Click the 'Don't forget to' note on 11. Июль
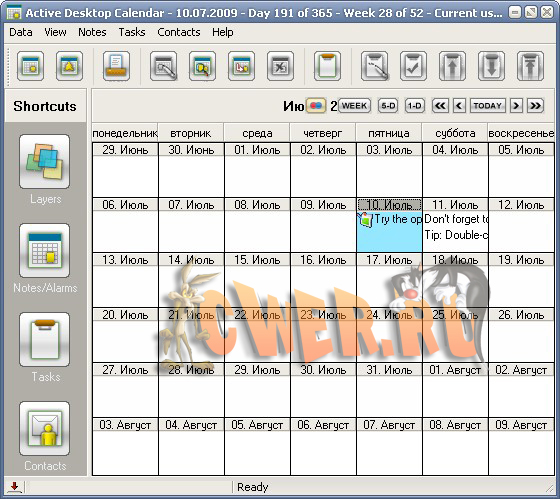Image resolution: width=560 pixels, height=499 pixels. (456, 219)
